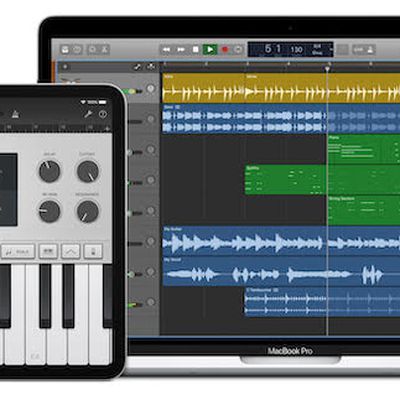The image size is (400, 400).
Task: Click the upper-right sound knob on iPad
Action: (x=88, y=171)
